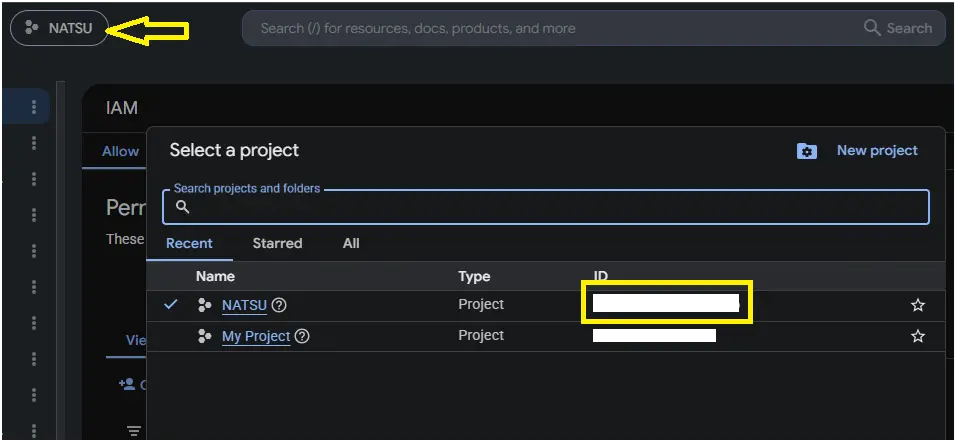
Task: Click the Name column header
Action: (215, 276)
